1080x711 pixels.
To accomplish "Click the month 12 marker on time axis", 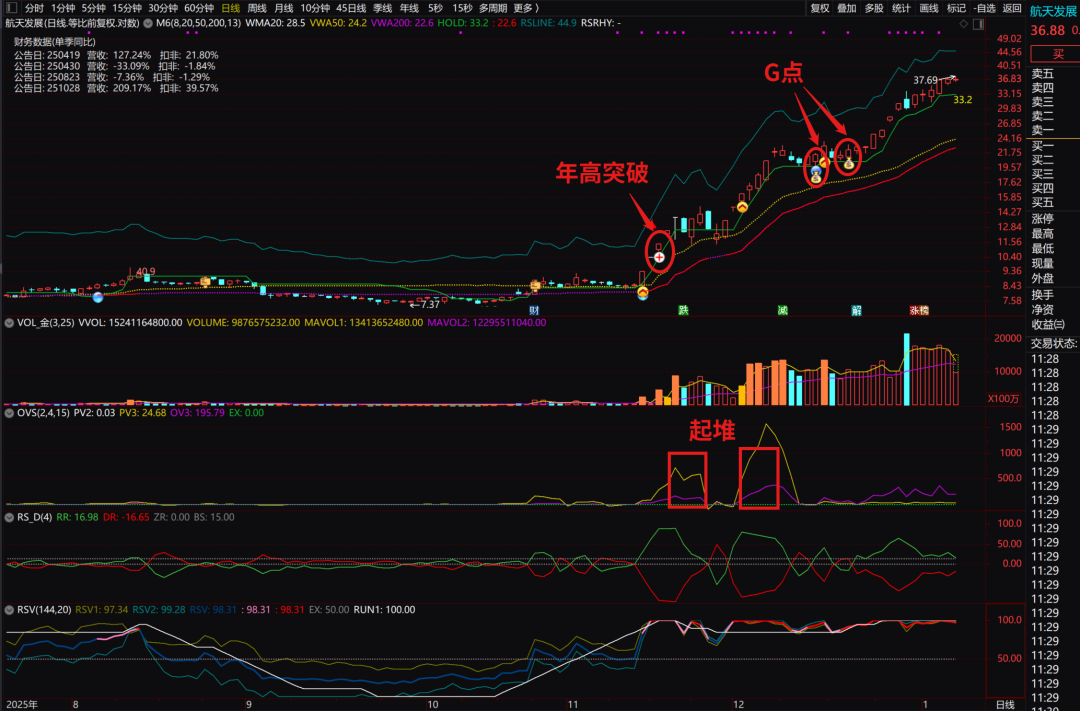I will pyautogui.click(x=738, y=705).
